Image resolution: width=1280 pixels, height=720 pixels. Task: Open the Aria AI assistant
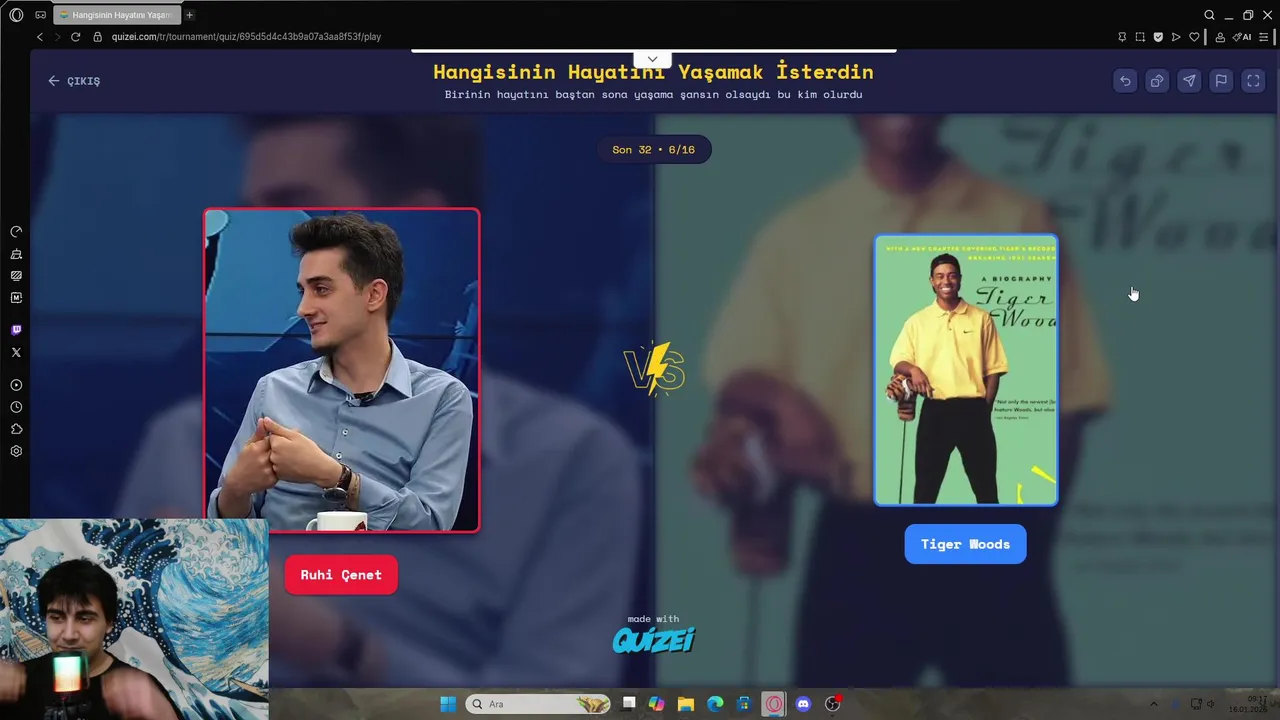(x=1242, y=37)
